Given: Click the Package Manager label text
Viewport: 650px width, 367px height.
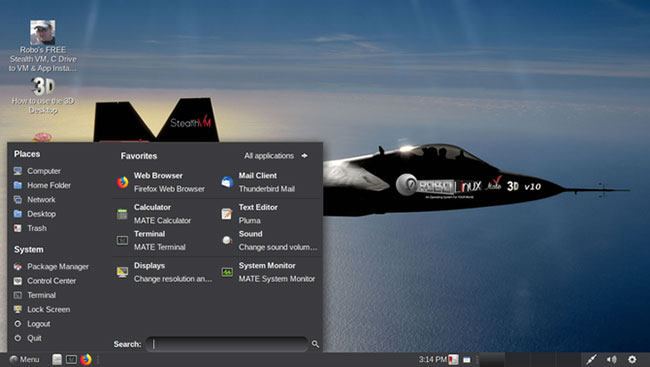Looking at the screenshot, I should [x=58, y=267].
